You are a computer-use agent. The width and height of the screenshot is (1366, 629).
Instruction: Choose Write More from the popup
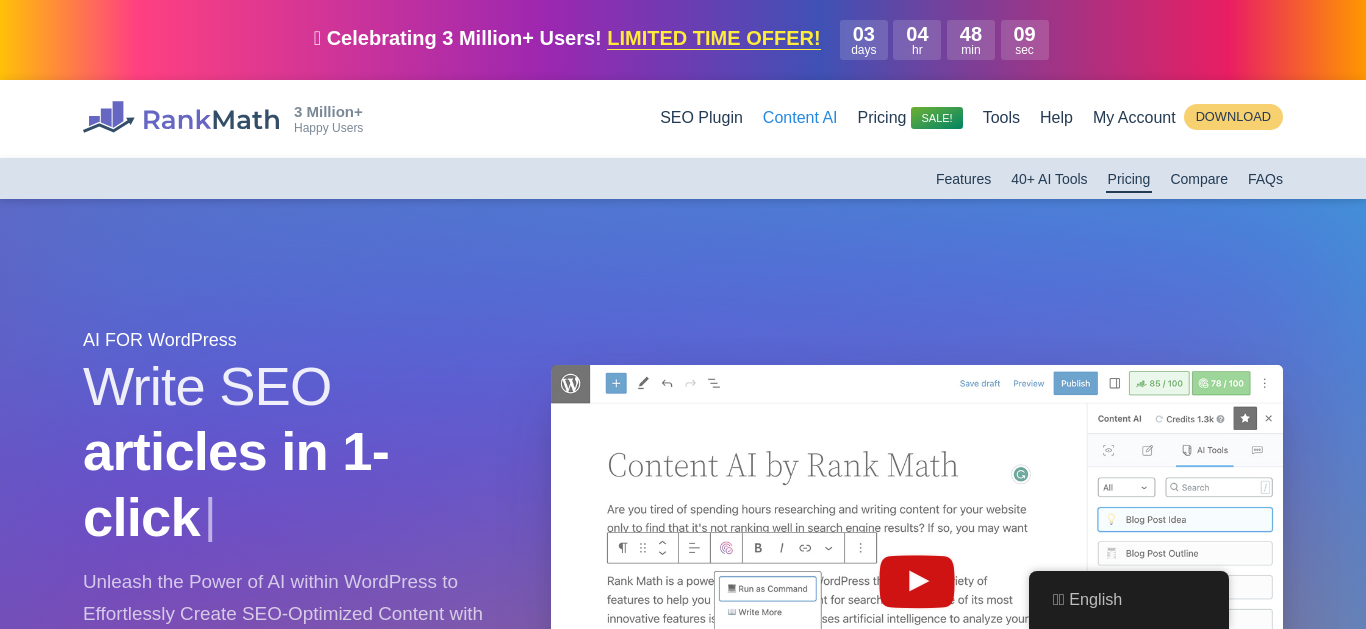pyautogui.click(x=755, y=612)
